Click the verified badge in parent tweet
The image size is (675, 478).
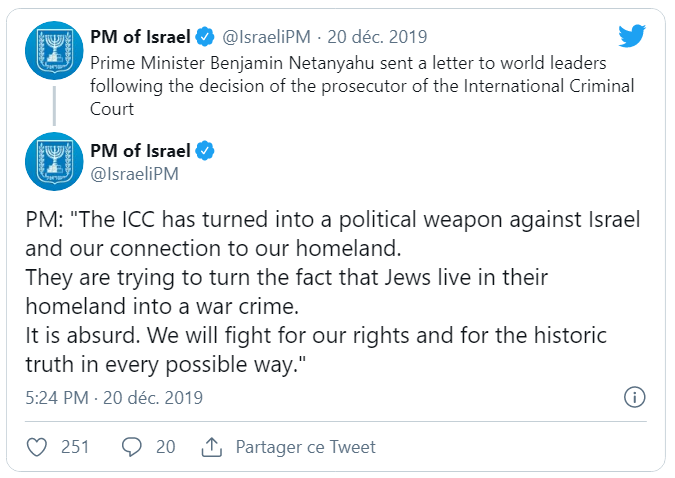(x=205, y=37)
